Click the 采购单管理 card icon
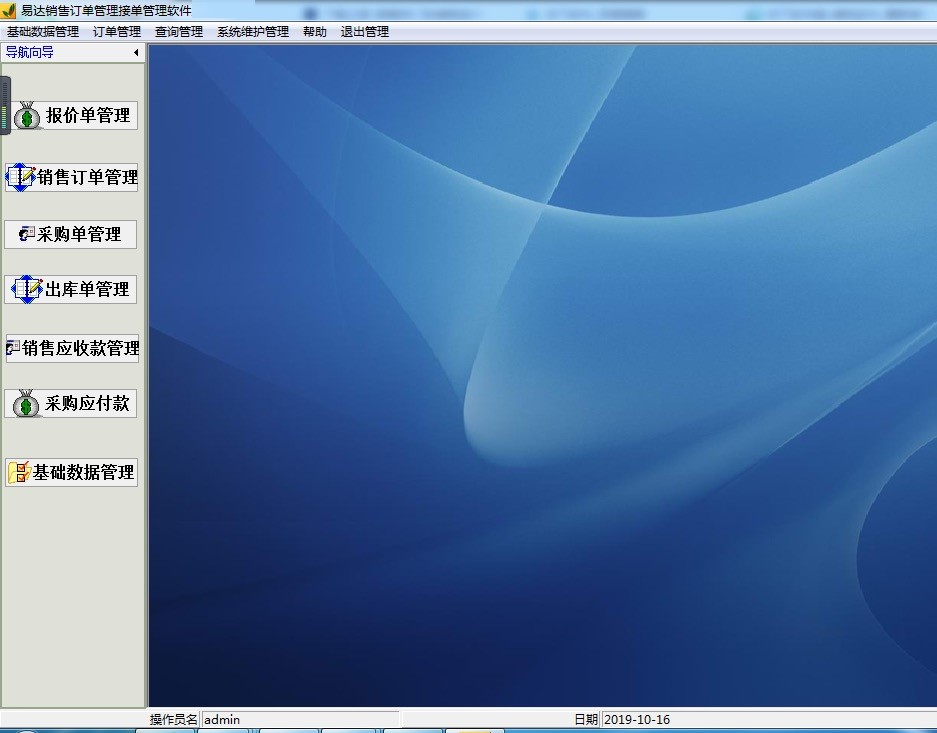The image size is (937, 733). click(x=27, y=234)
